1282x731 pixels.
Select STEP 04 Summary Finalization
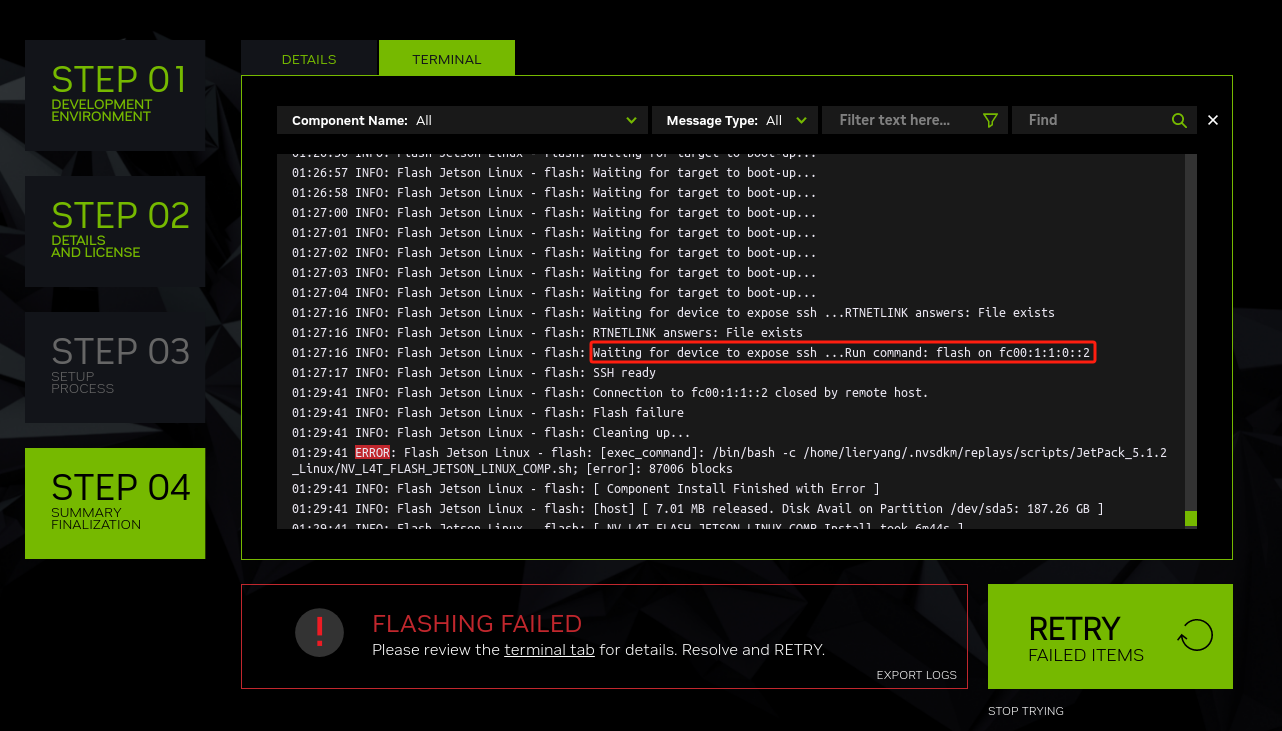[115, 503]
